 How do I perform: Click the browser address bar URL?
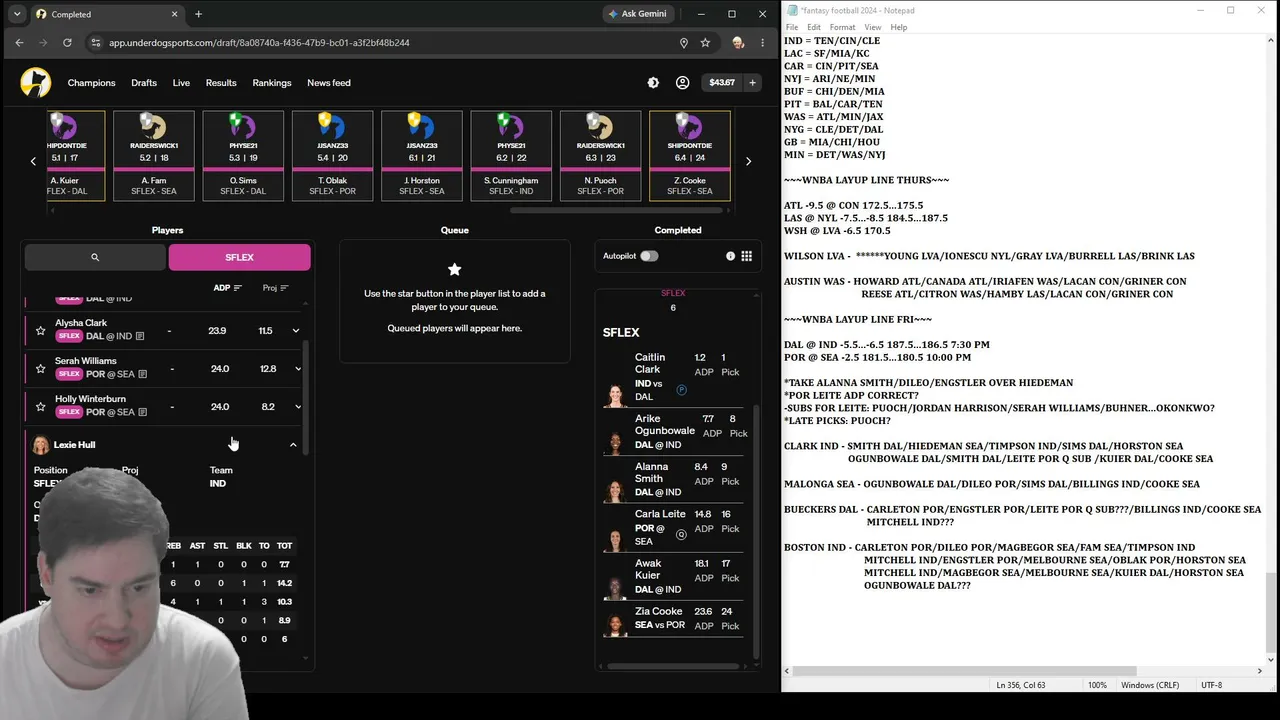(x=259, y=43)
